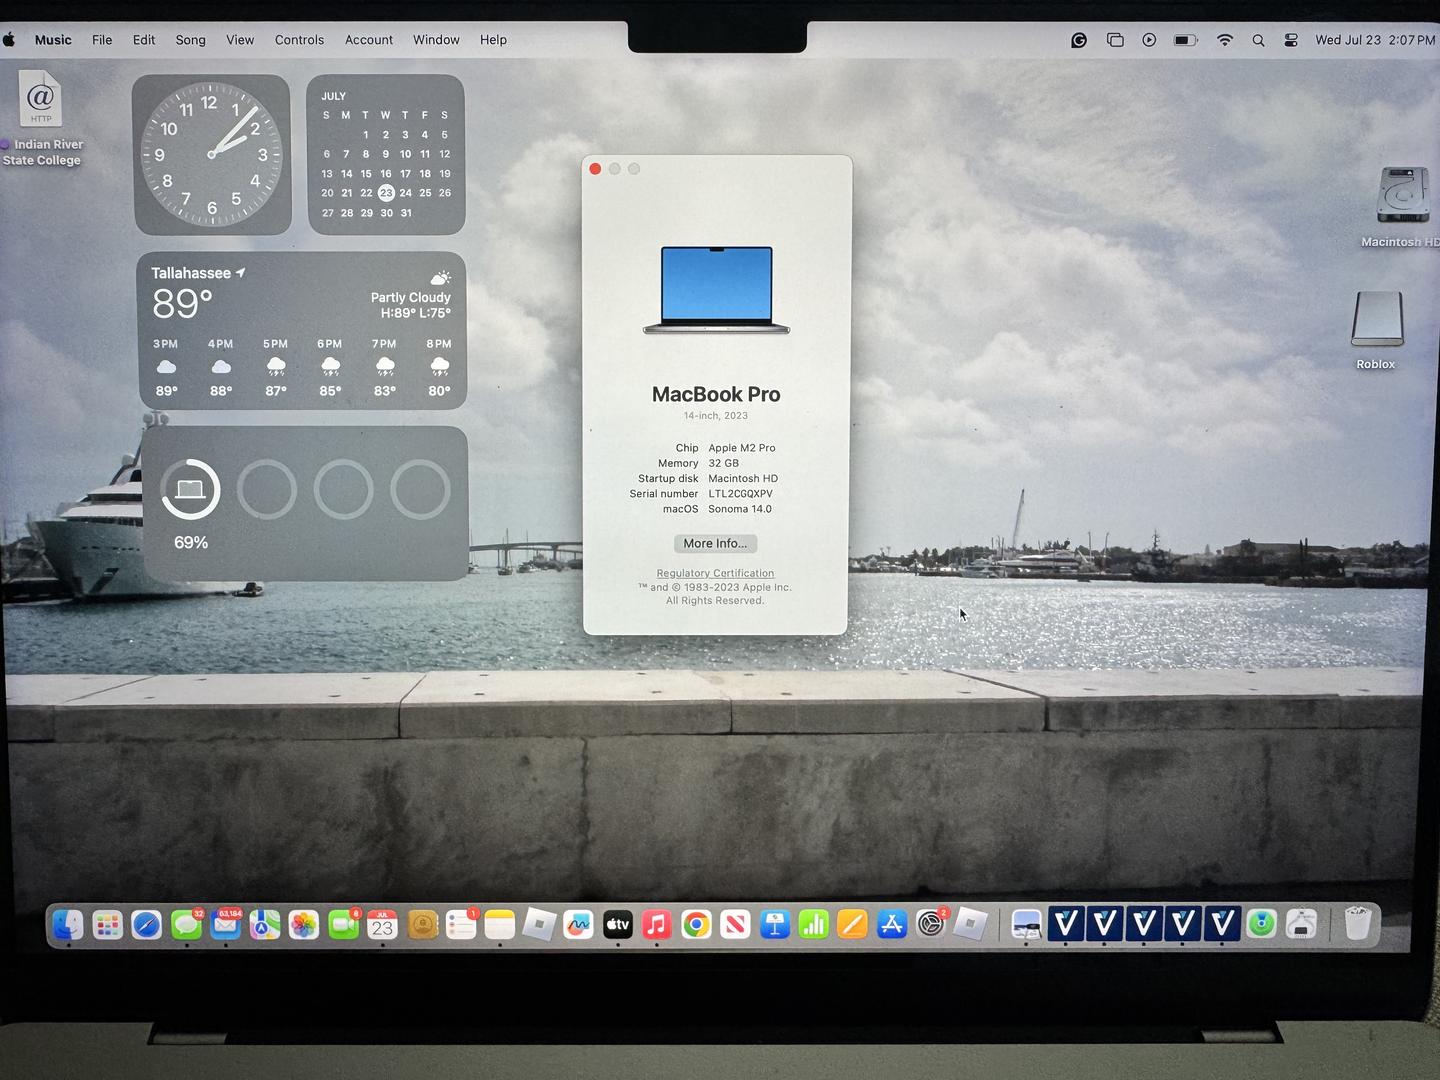Select Indian River State College shortcut

pyautogui.click(x=41, y=118)
